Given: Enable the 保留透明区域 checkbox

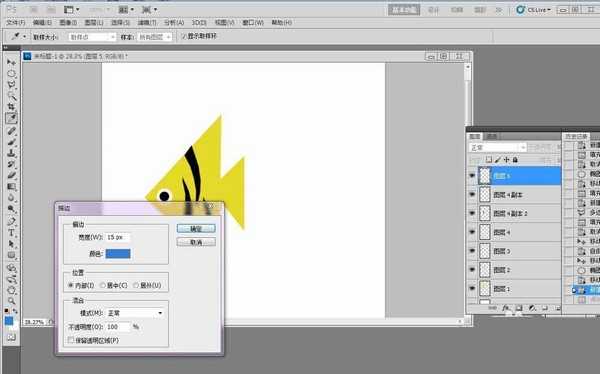Looking at the screenshot, I should pos(70,340).
